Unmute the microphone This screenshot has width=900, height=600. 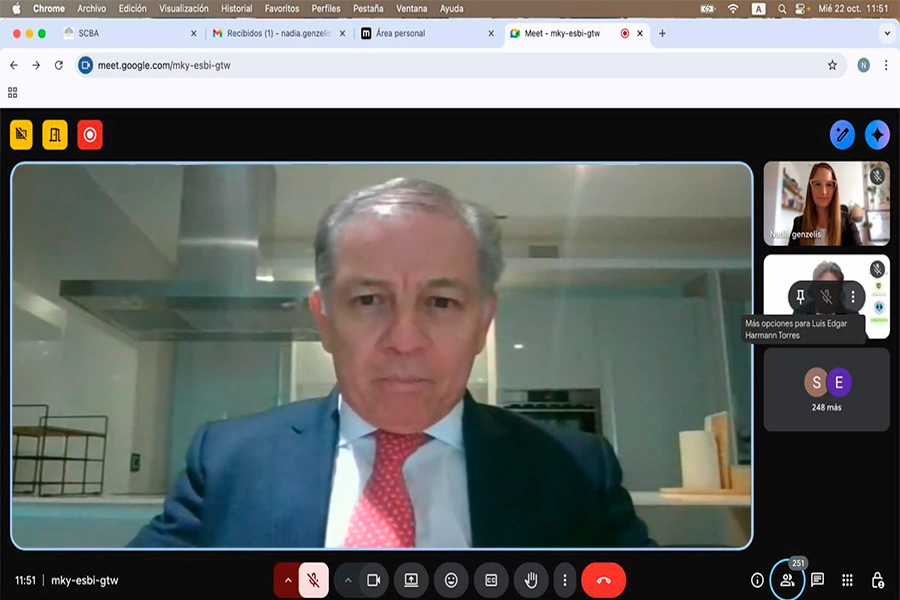click(x=314, y=580)
